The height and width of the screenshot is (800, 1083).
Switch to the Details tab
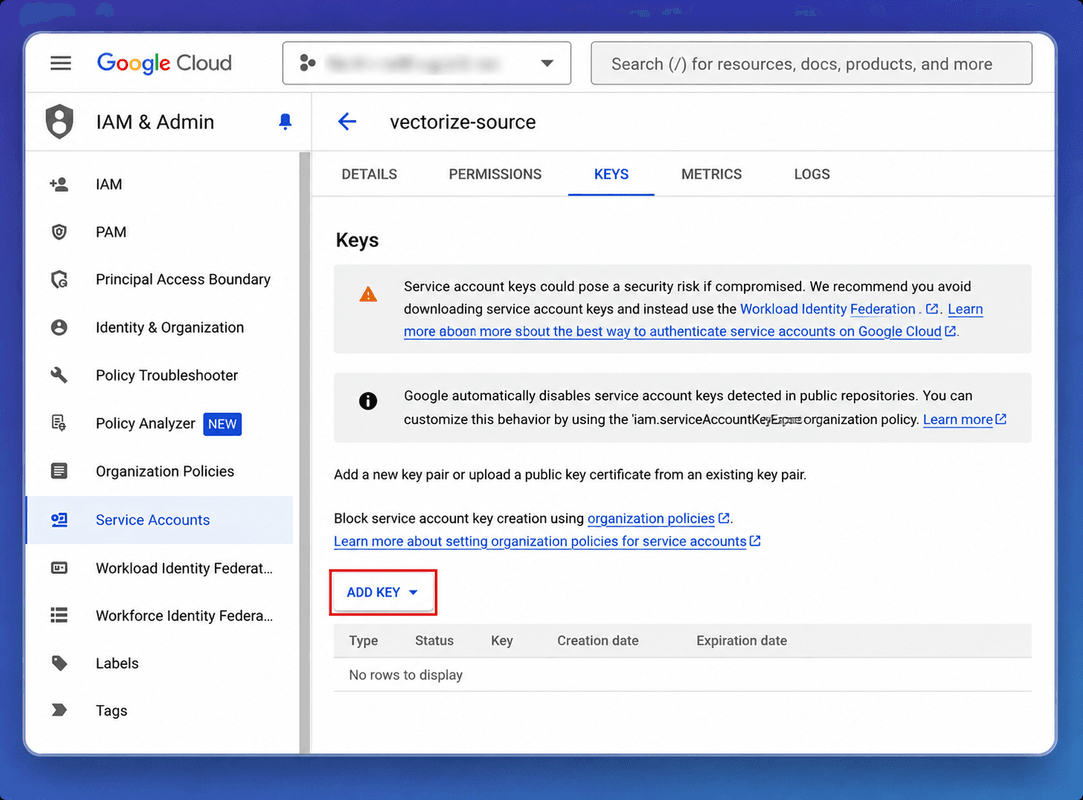(369, 174)
